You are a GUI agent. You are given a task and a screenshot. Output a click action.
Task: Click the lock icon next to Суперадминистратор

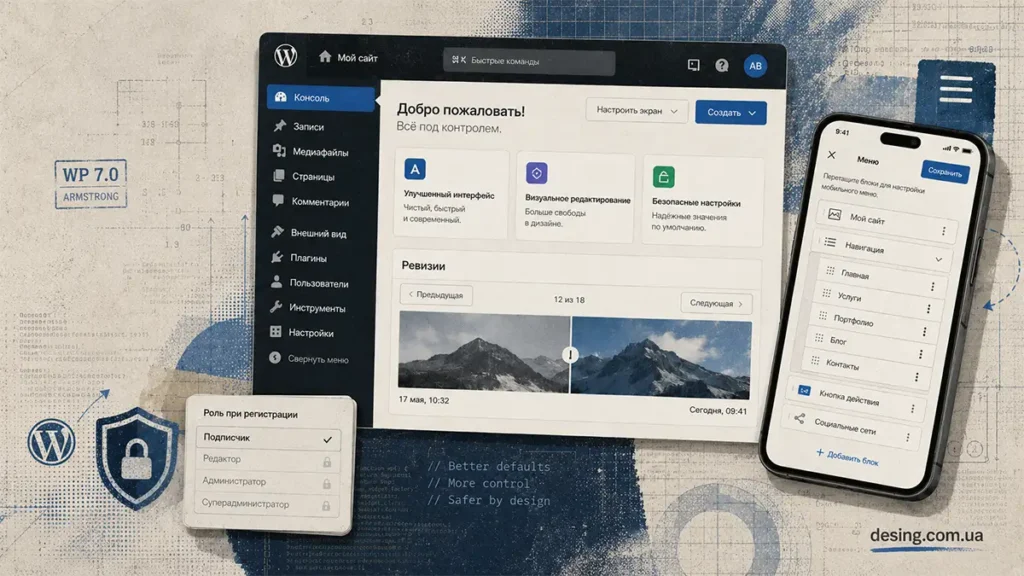point(325,506)
